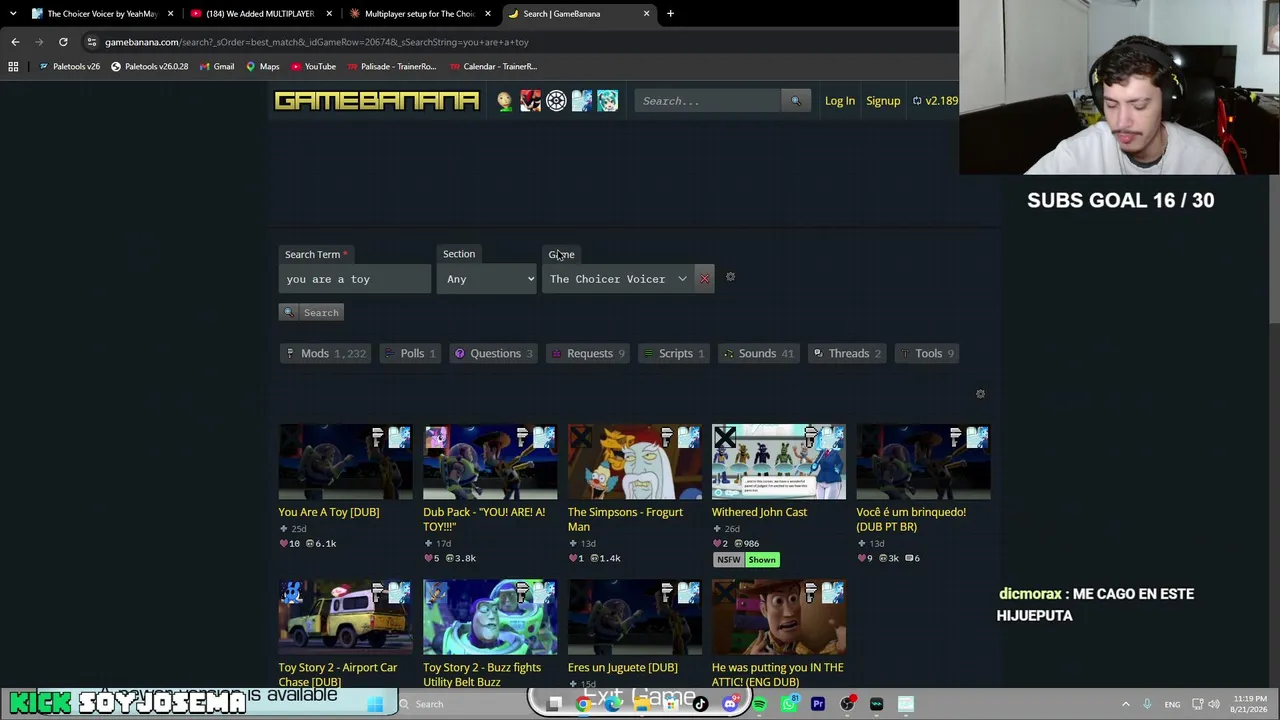Open the Palisade - TrainerRo... bookmark
Image resolution: width=1280 pixels, height=720 pixels.
pyautogui.click(x=391, y=67)
